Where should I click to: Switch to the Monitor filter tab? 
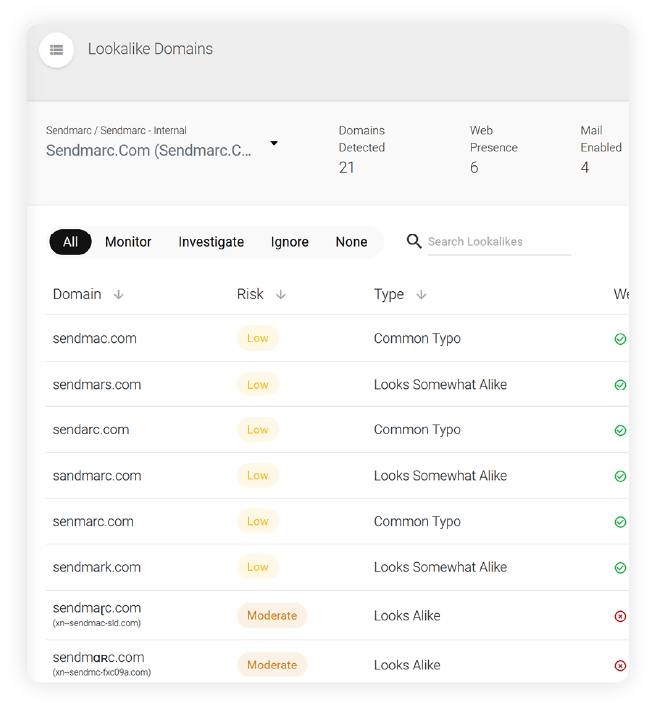pos(128,242)
